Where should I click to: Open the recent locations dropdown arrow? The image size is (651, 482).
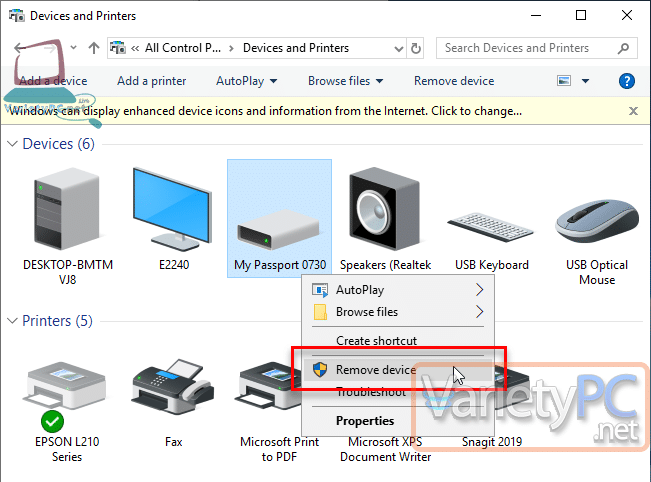tap(73, 48)
